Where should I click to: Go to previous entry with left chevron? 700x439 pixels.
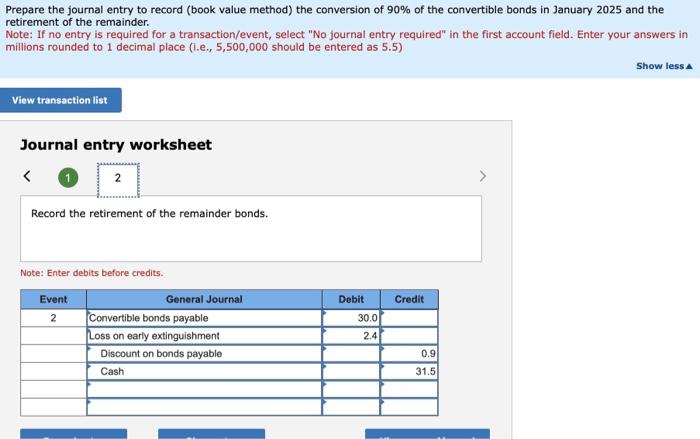tap(27, 176)
